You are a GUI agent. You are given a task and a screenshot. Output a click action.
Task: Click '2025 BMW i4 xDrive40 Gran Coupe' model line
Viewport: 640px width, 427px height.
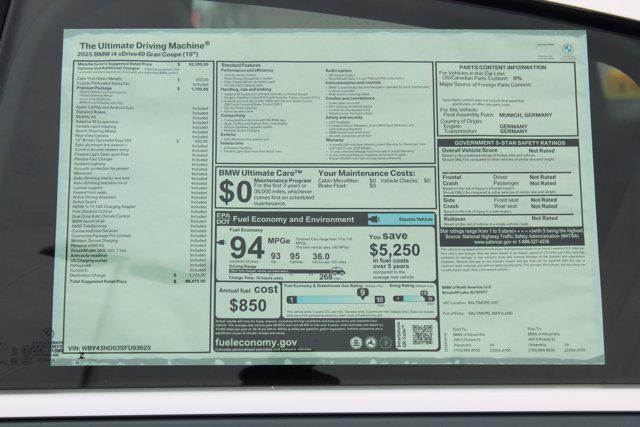[x=138, y=54]
